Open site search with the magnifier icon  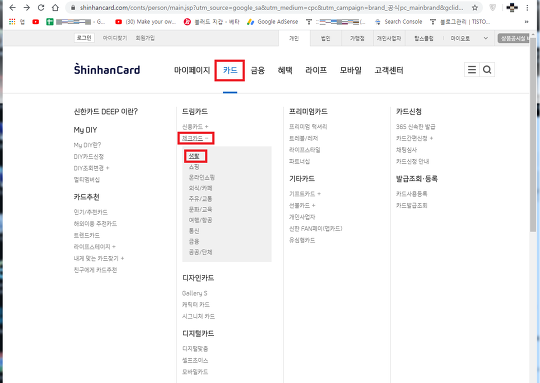(487, 70)
